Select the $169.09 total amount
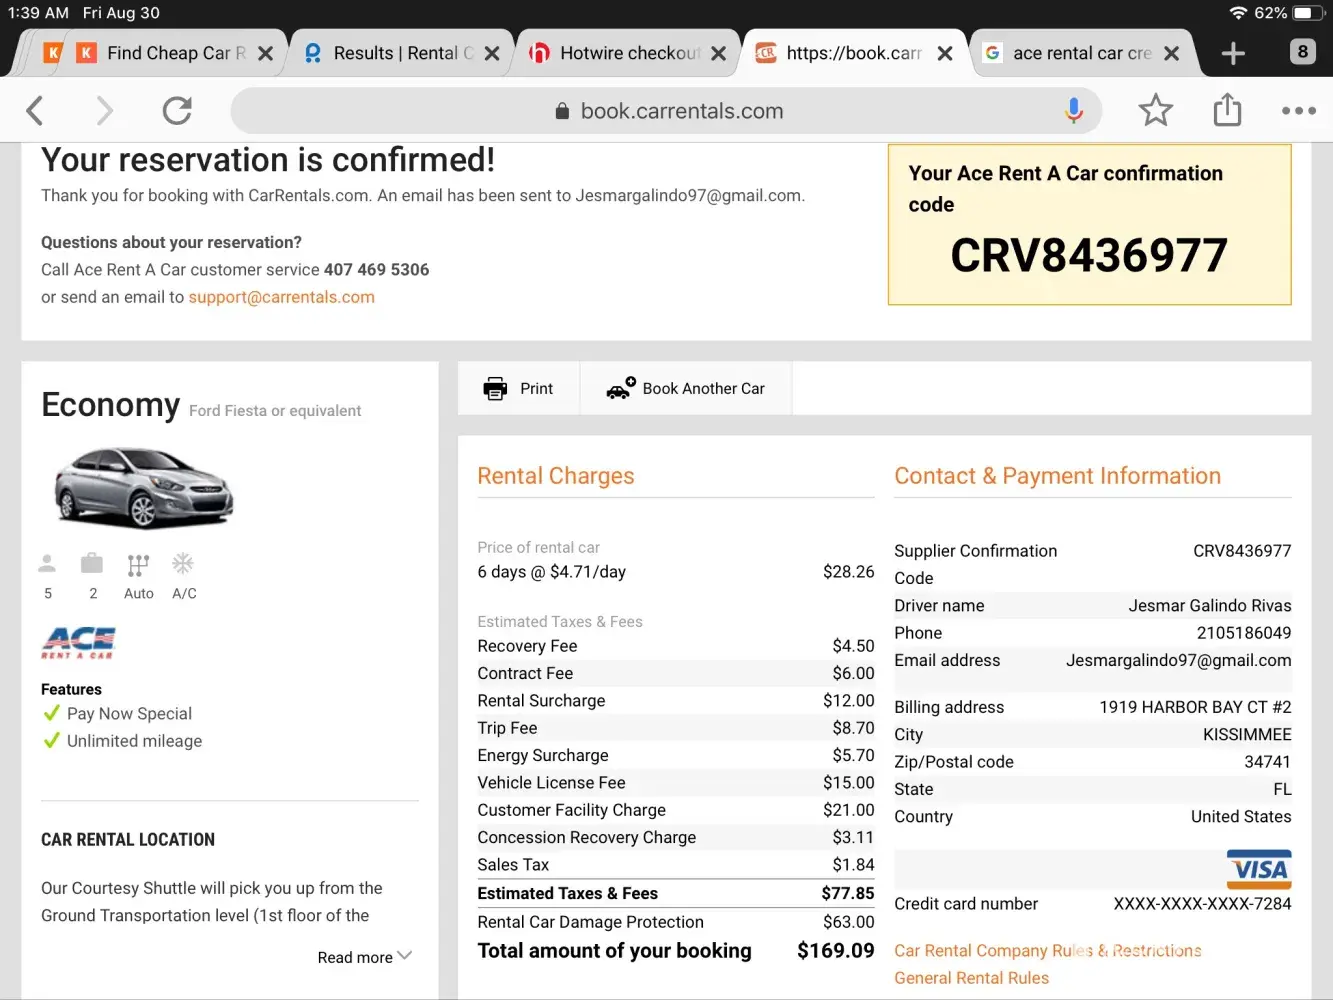Screen dimensions: 1333x1000 click(x=836, y=951)
